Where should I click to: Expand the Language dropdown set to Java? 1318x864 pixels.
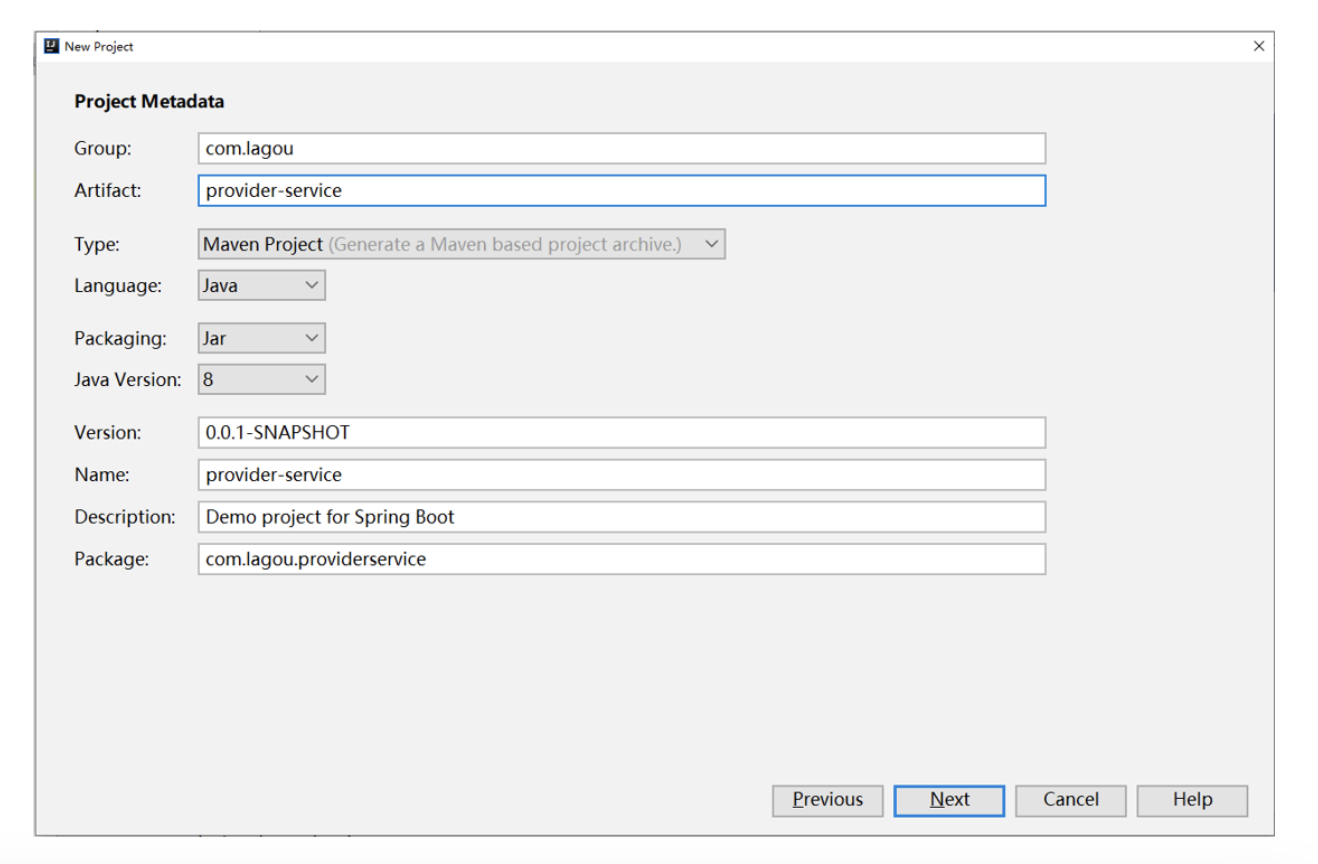point(261,286)
